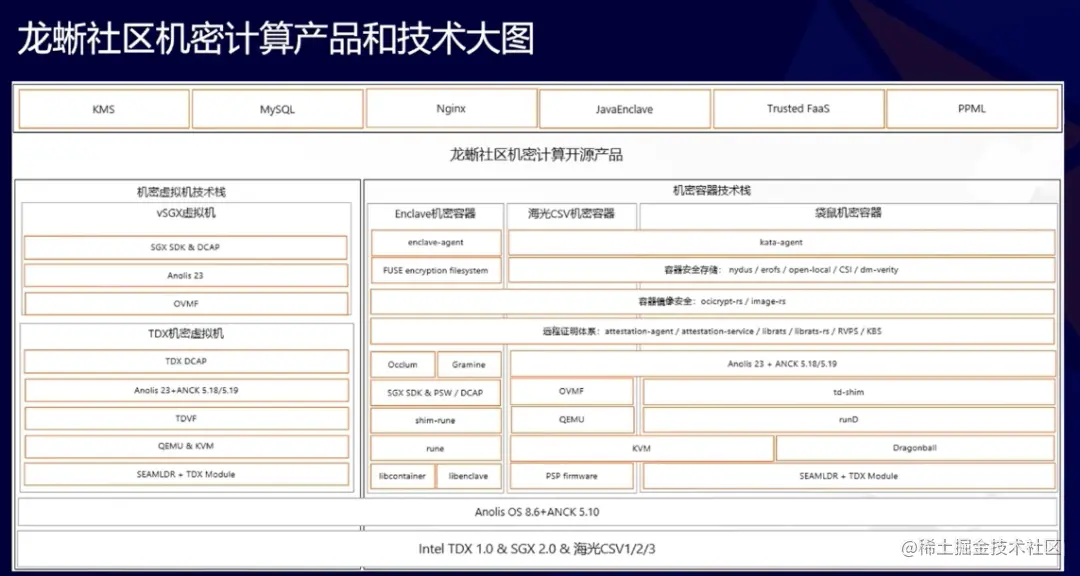Viewport: 1080px width, 576px height.
Task: Click OVMF box in 海光CSV机密容器 column
Action: point(572,391)
